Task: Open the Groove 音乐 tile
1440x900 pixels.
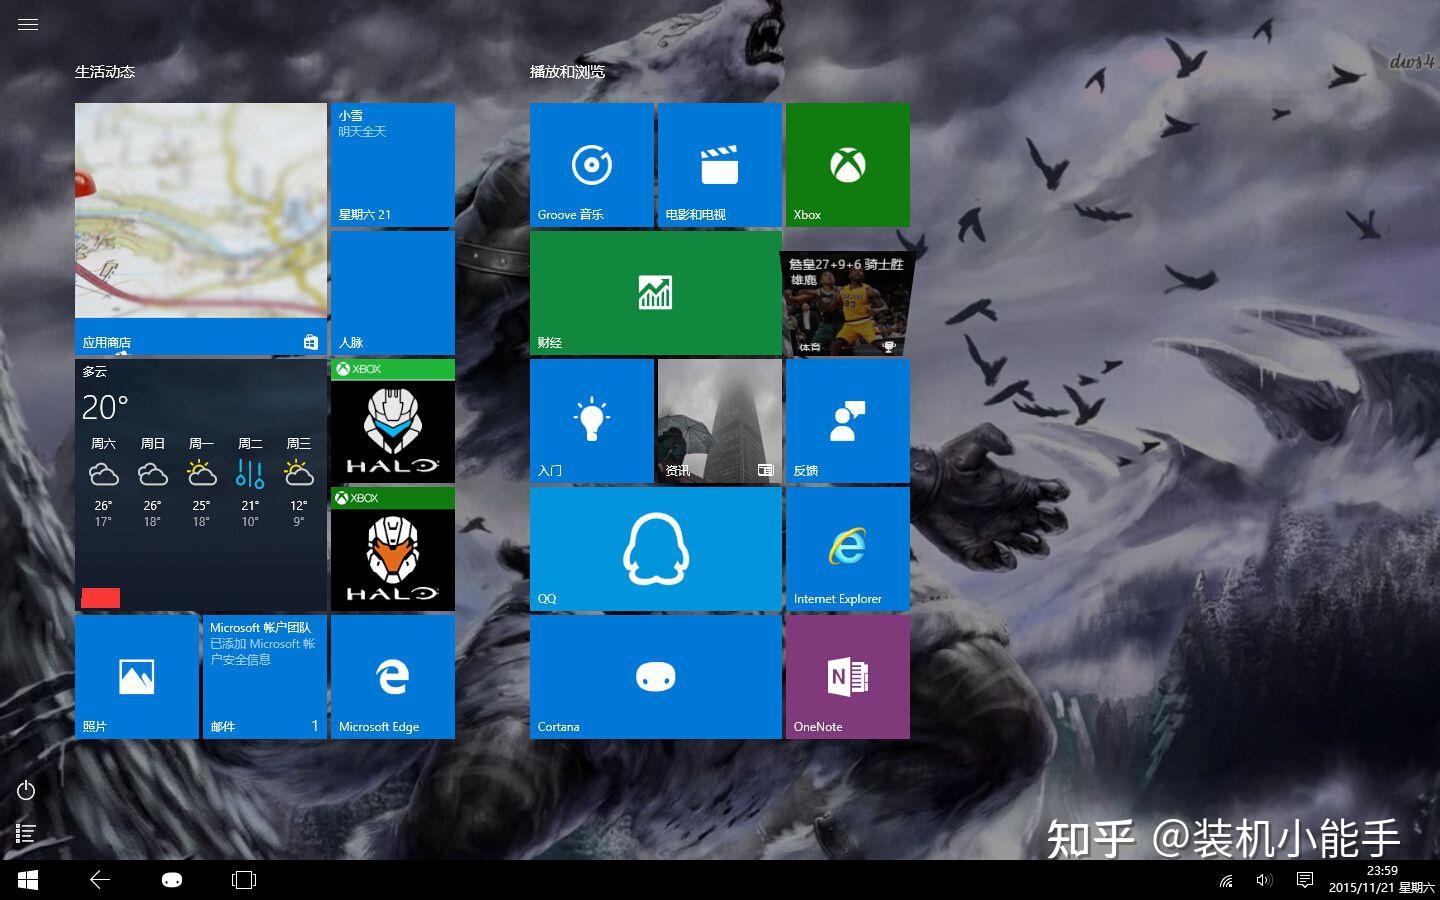Action: coord(591,164)
